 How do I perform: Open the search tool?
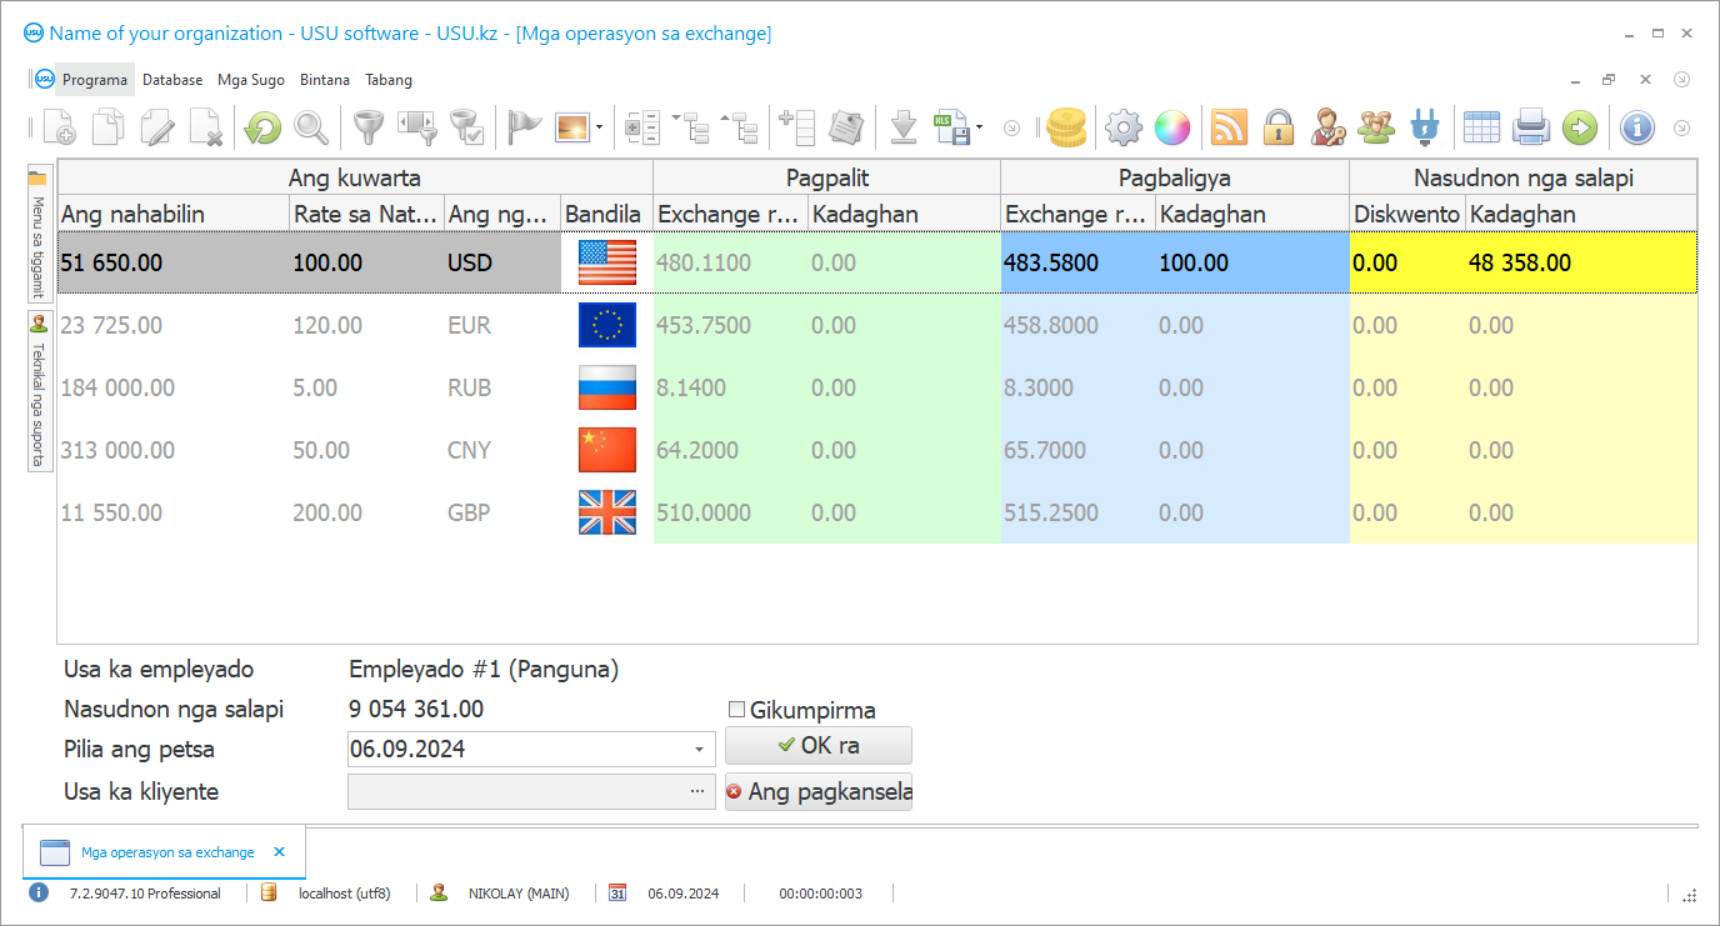(311, 127)
